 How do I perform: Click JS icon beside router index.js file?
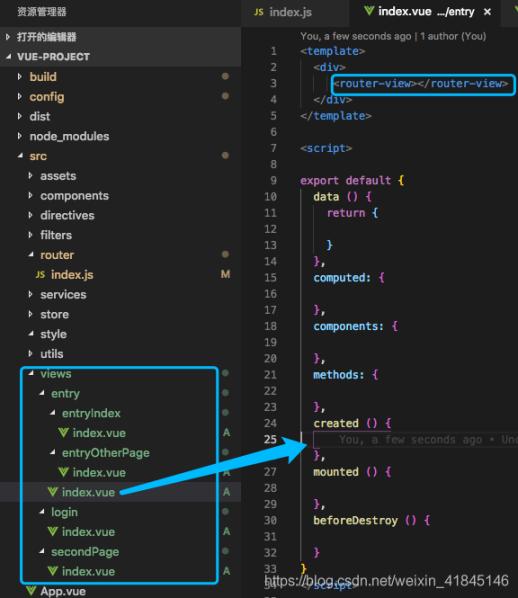pos(40,275)
